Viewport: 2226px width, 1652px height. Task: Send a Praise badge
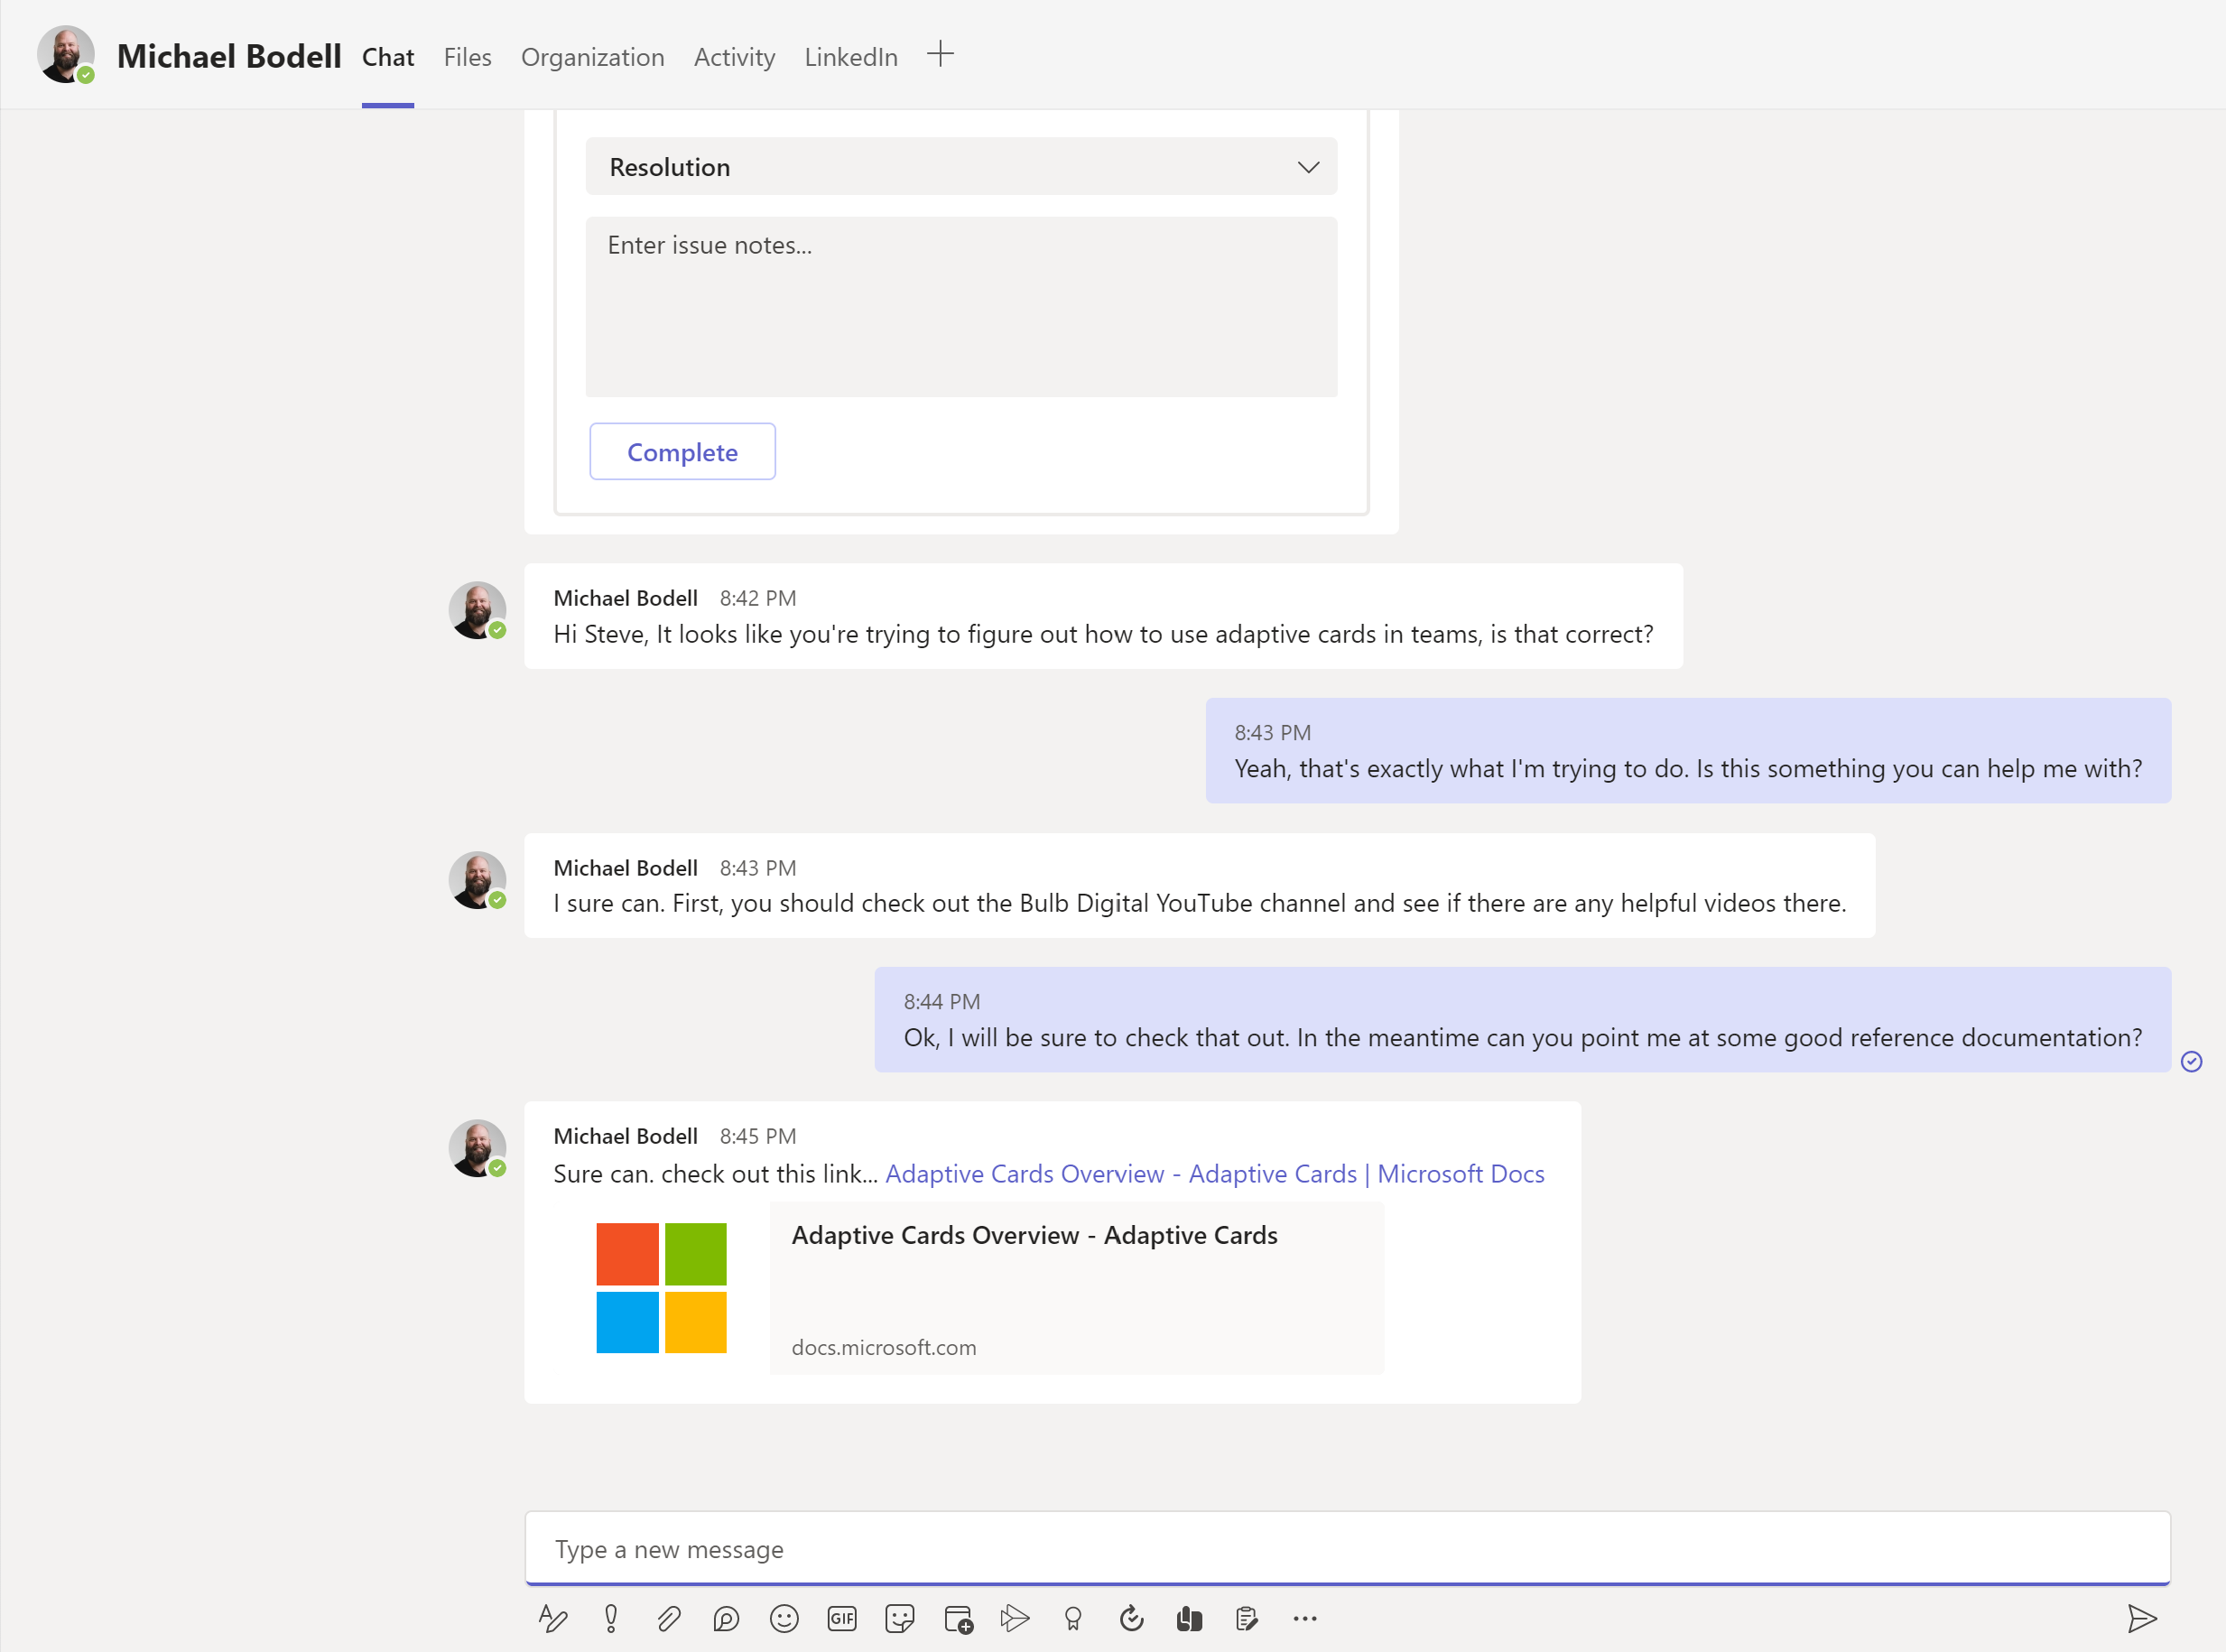(x=1073, y=1618)
